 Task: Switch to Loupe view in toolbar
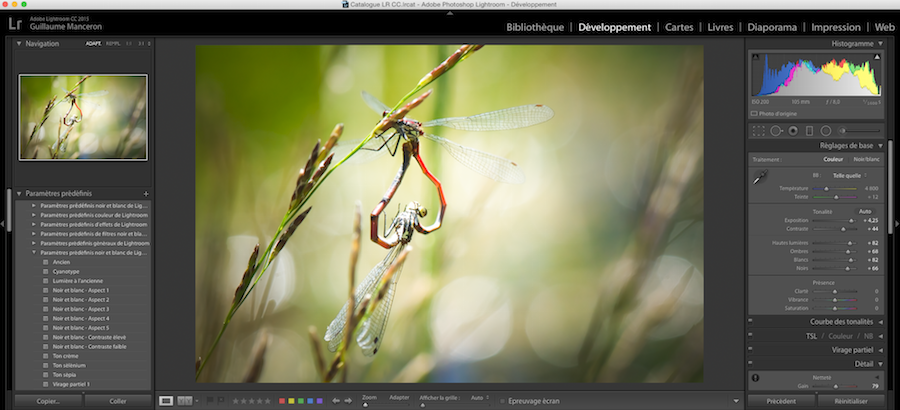166,401
